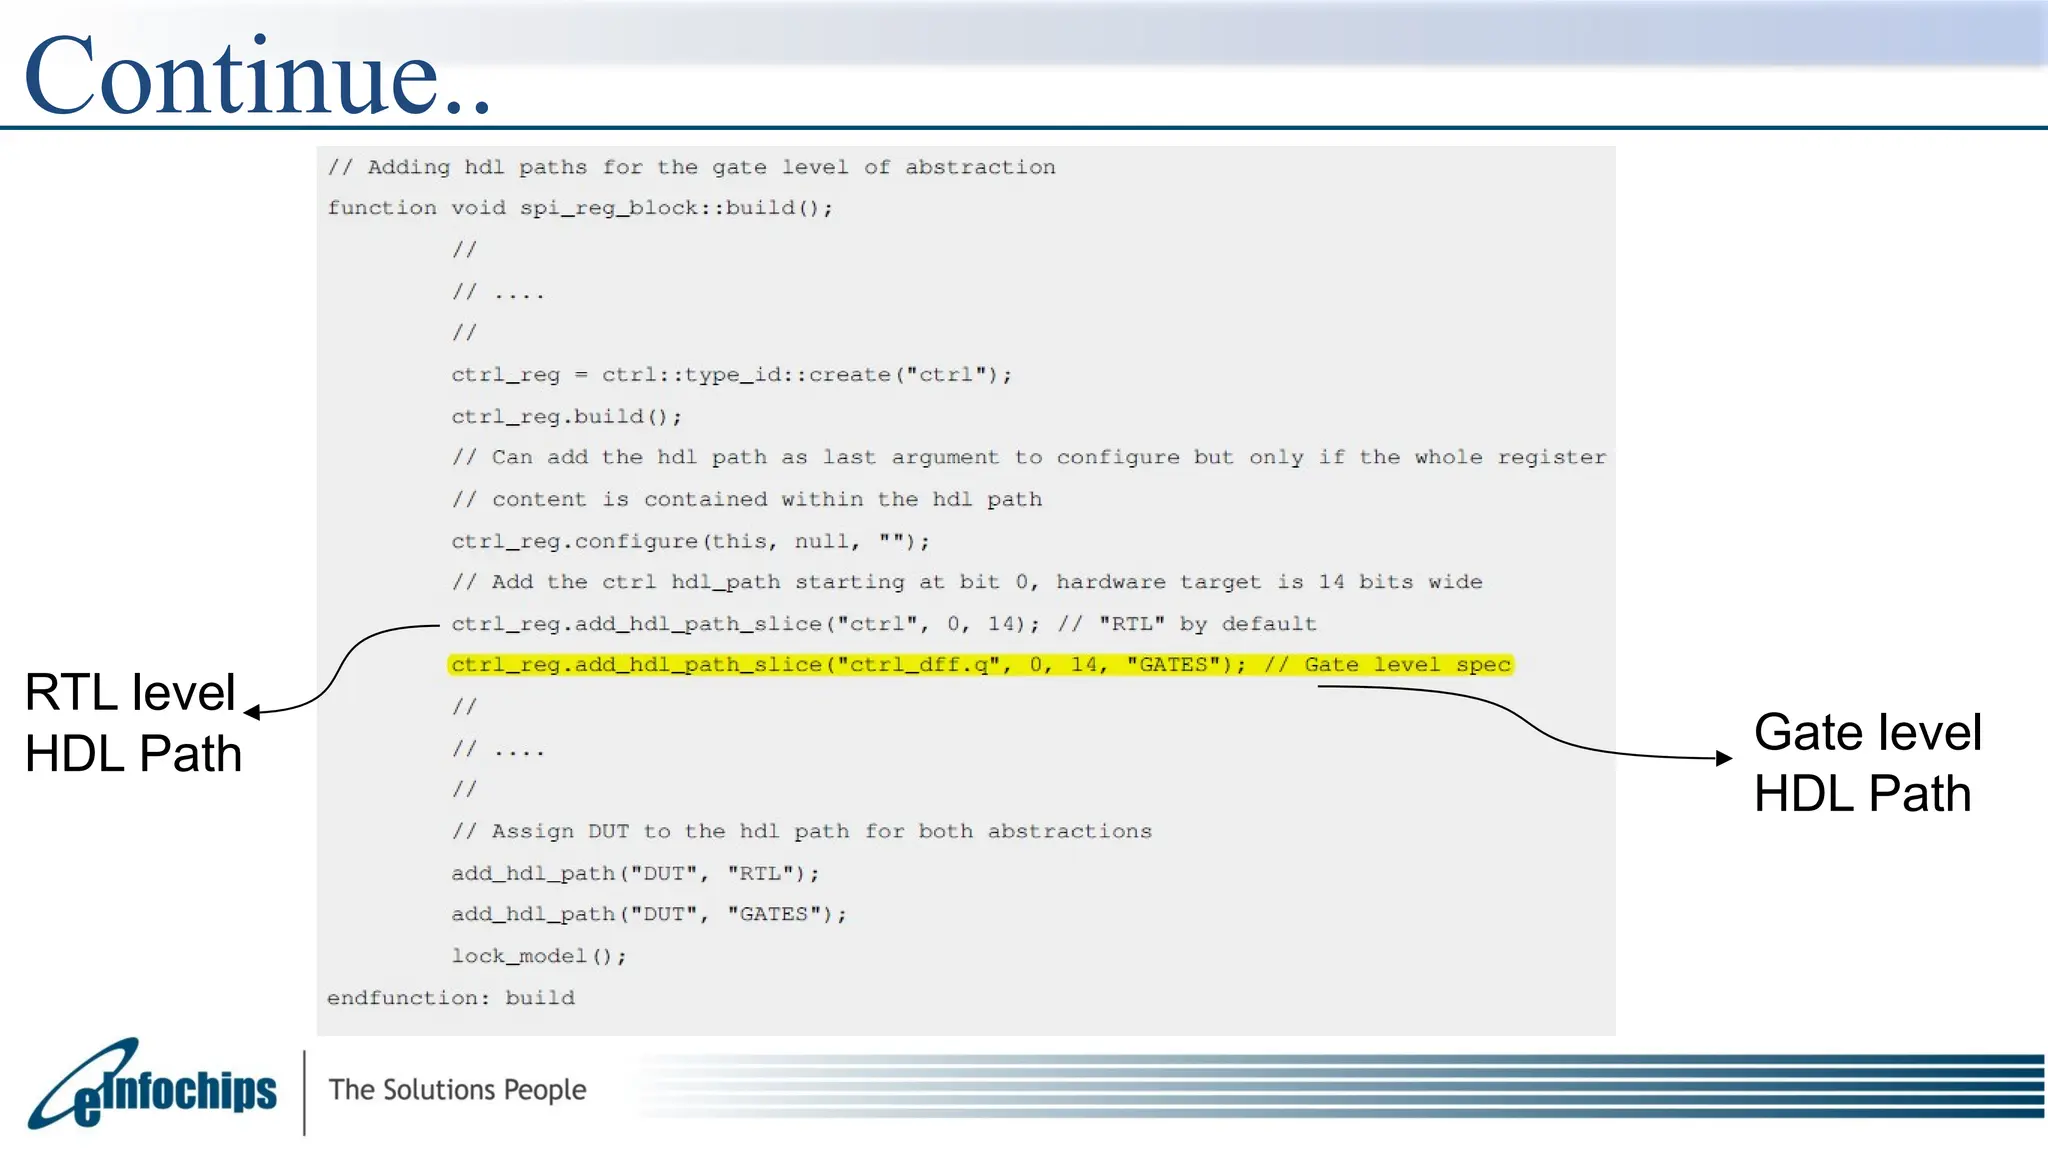Click 'Assign DUT to the hdl path' comment

801,832
